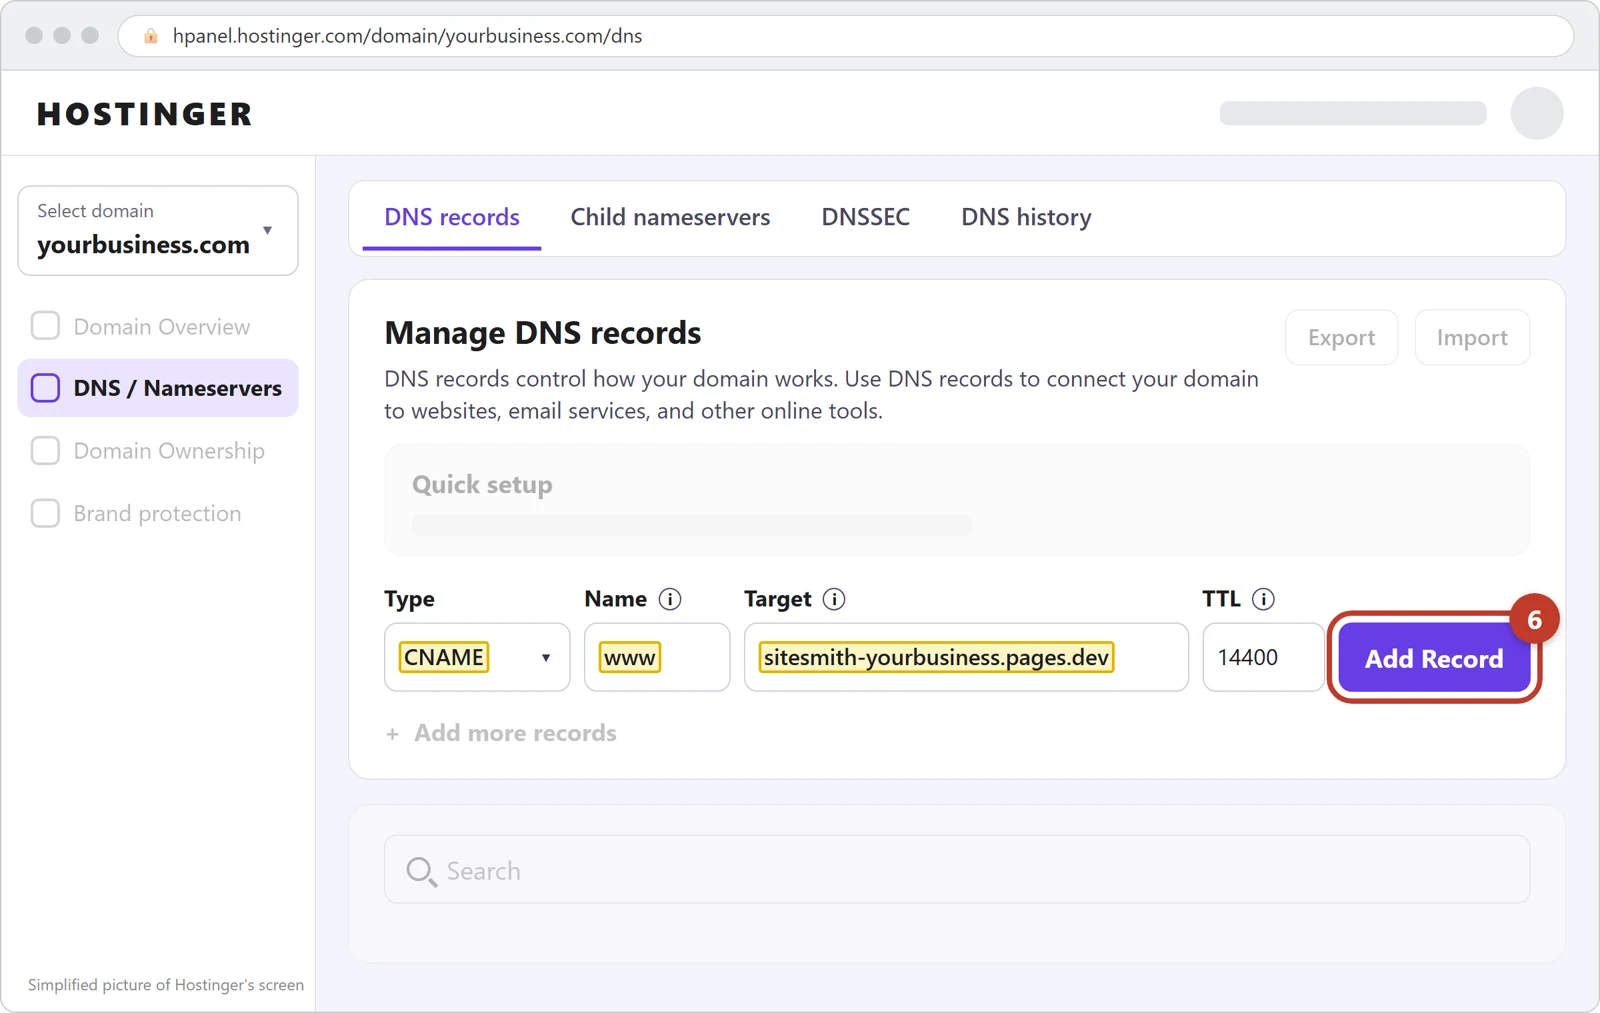Select Brand protection in the sidebar
Viewport: 1600px width, 1013px height.
157,514
